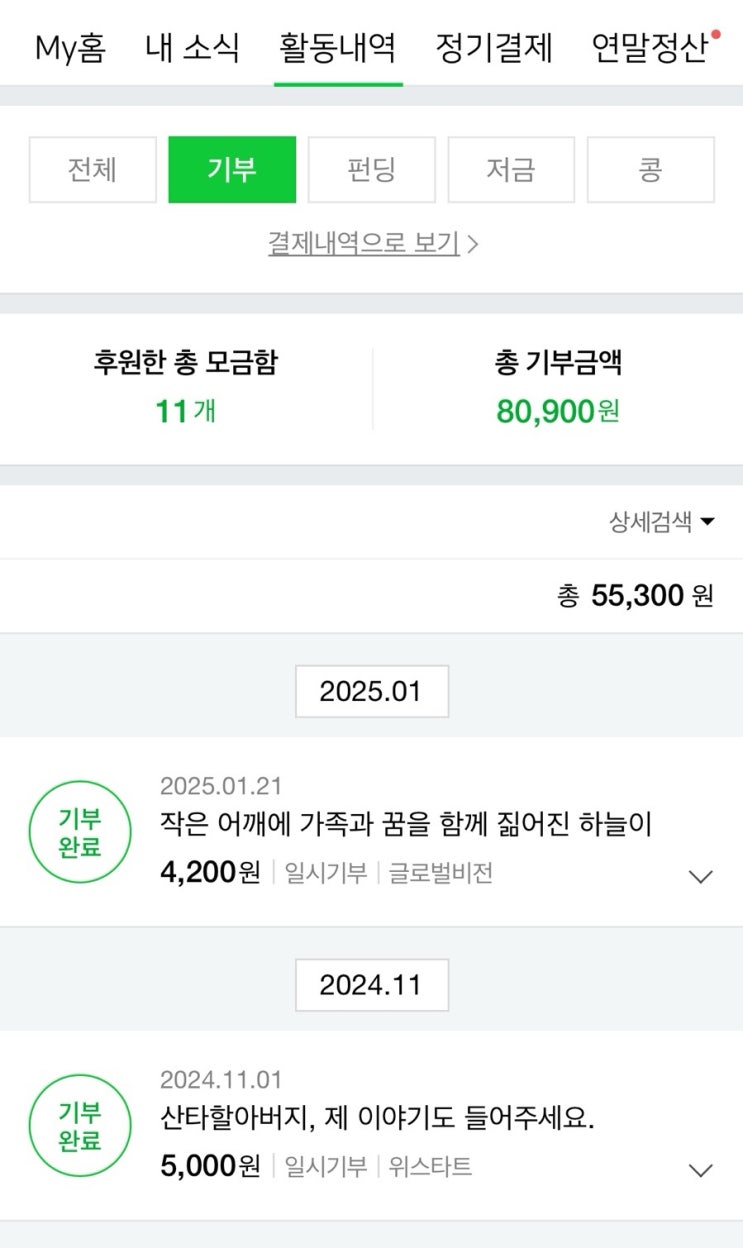This screenshot has width=743, height=1248.
Task: Filter activity by 저금
Action: coord(511,170)
